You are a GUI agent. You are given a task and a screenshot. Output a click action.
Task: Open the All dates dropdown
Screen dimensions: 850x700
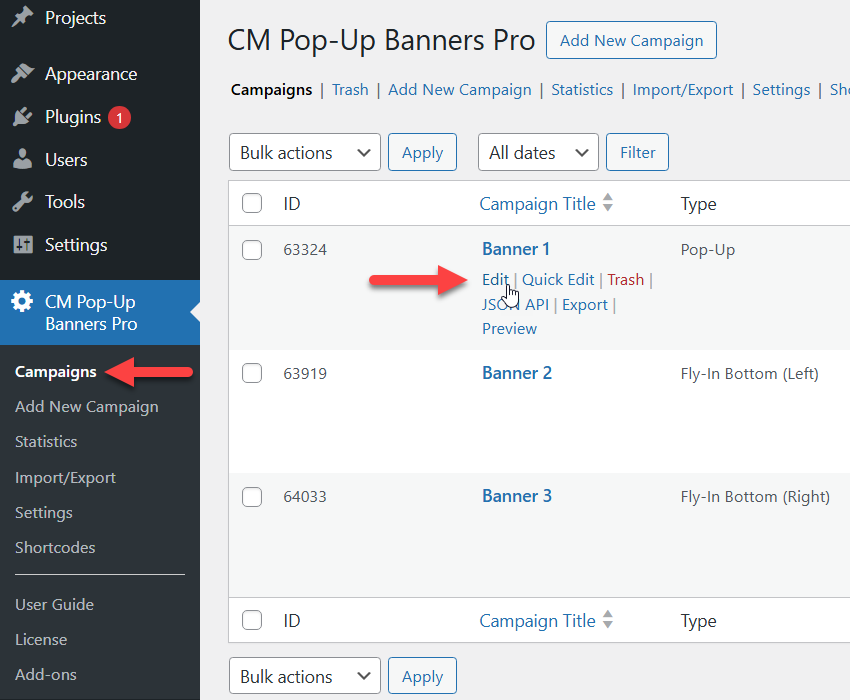click(x=538, y=152)
